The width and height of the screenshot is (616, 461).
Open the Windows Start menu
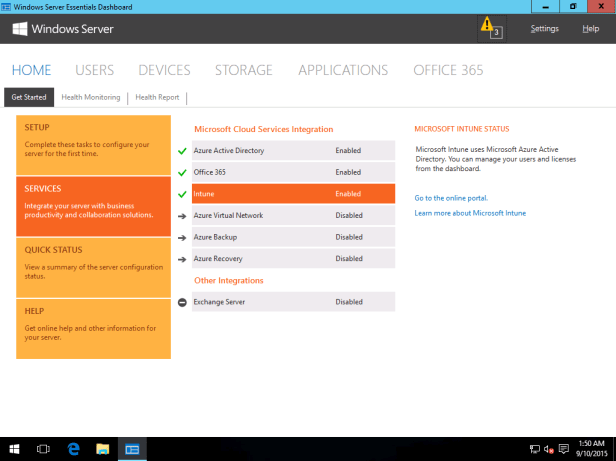(x=14, y=449)
